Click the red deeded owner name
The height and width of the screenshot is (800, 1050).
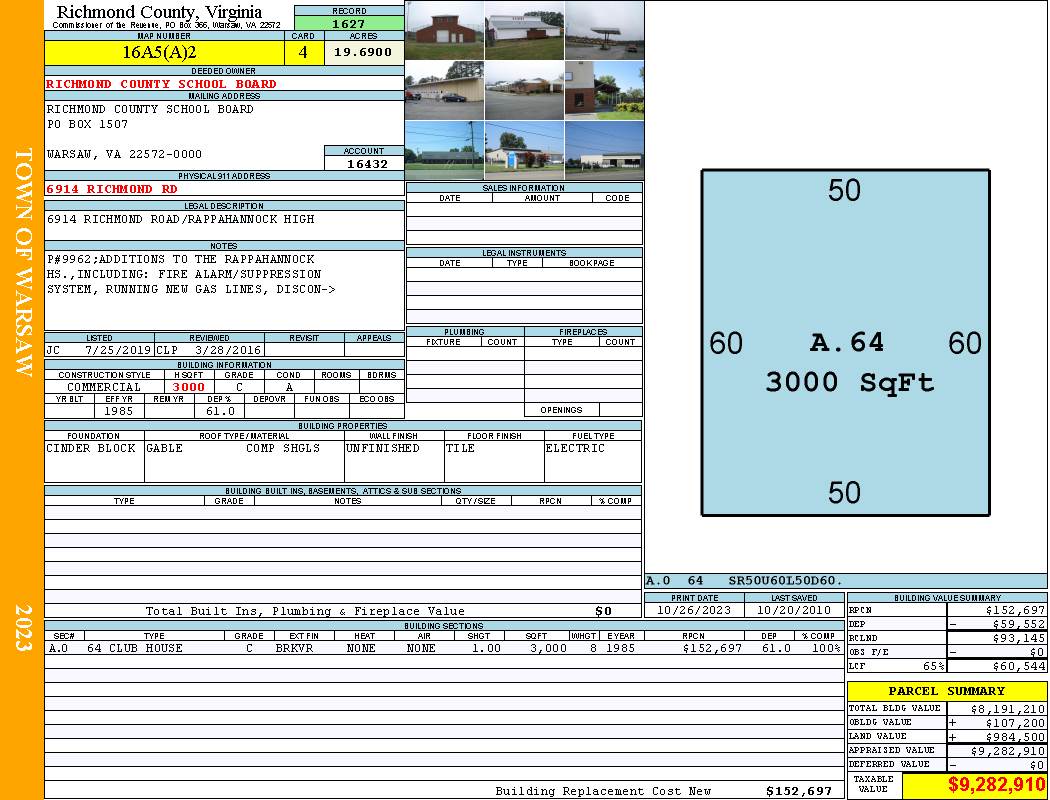161,84
